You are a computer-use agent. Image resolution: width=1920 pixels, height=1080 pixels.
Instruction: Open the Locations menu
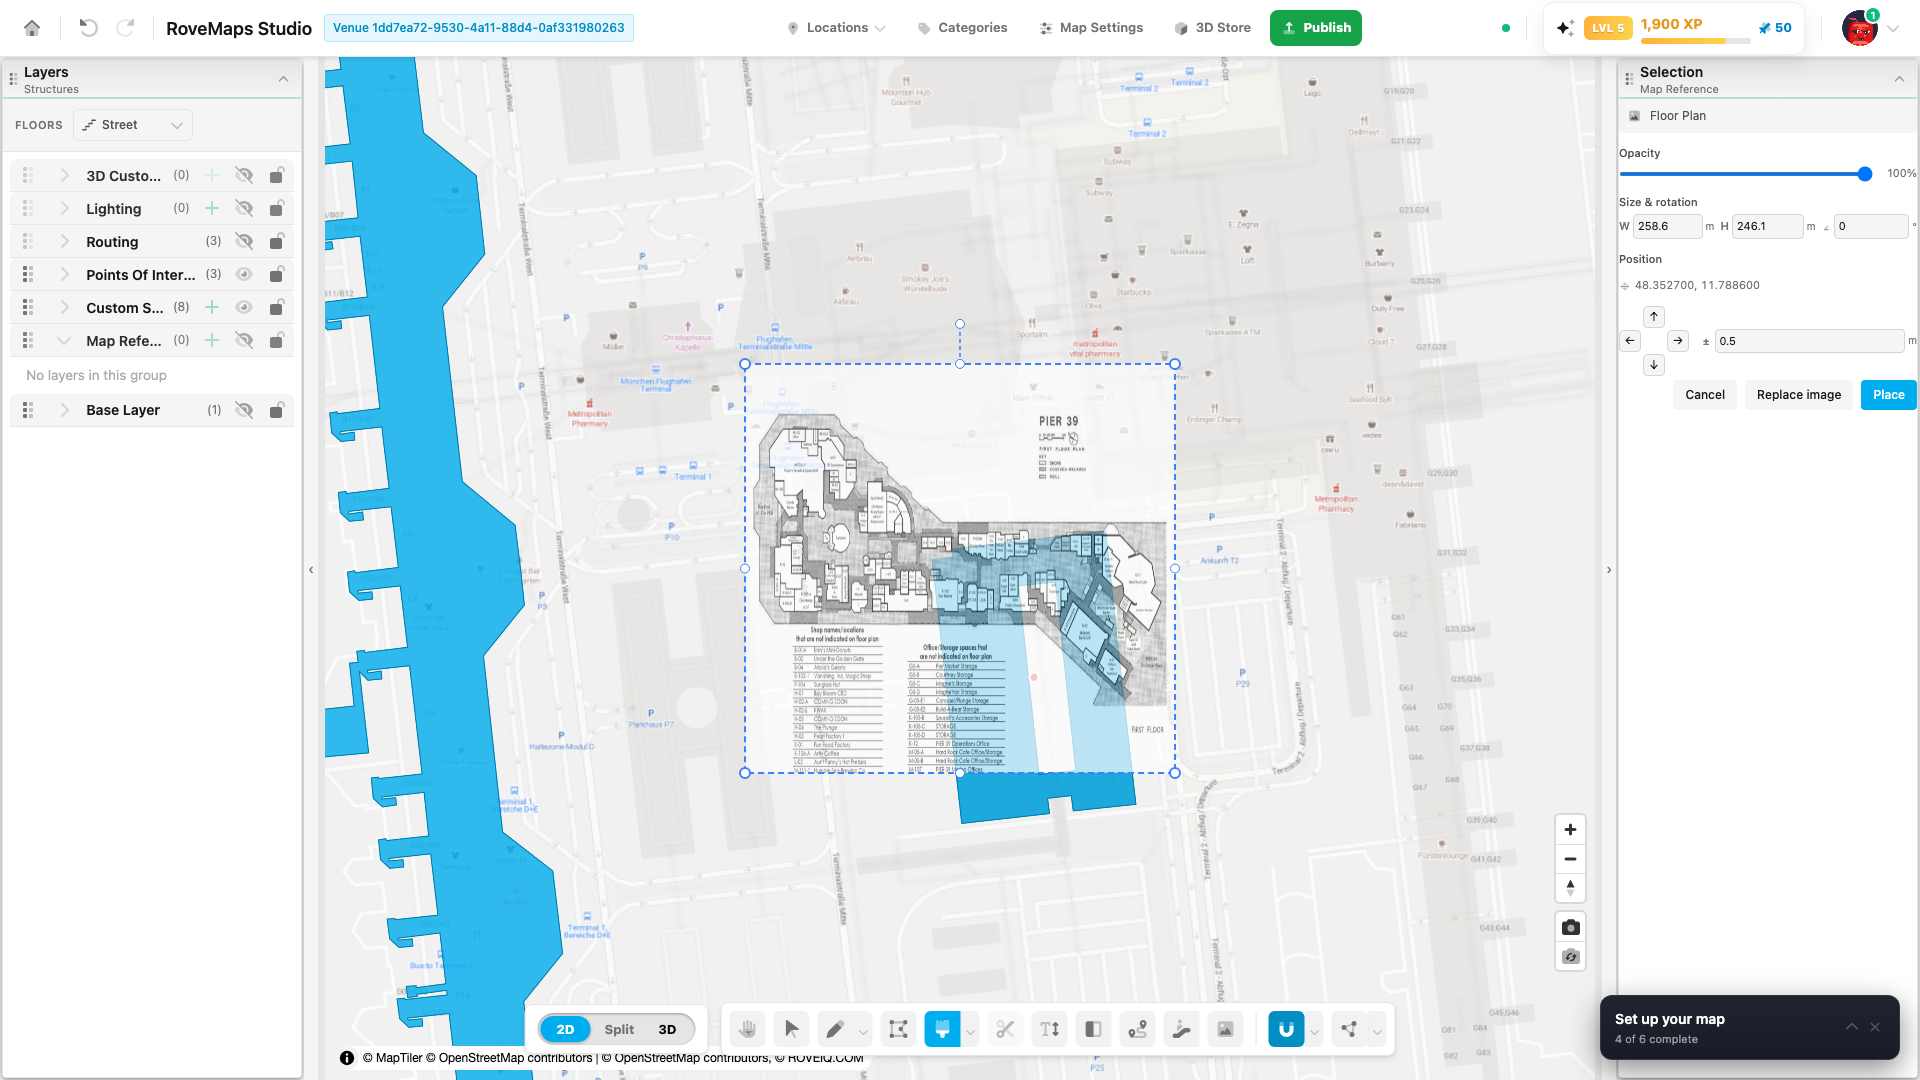point(836,28)
